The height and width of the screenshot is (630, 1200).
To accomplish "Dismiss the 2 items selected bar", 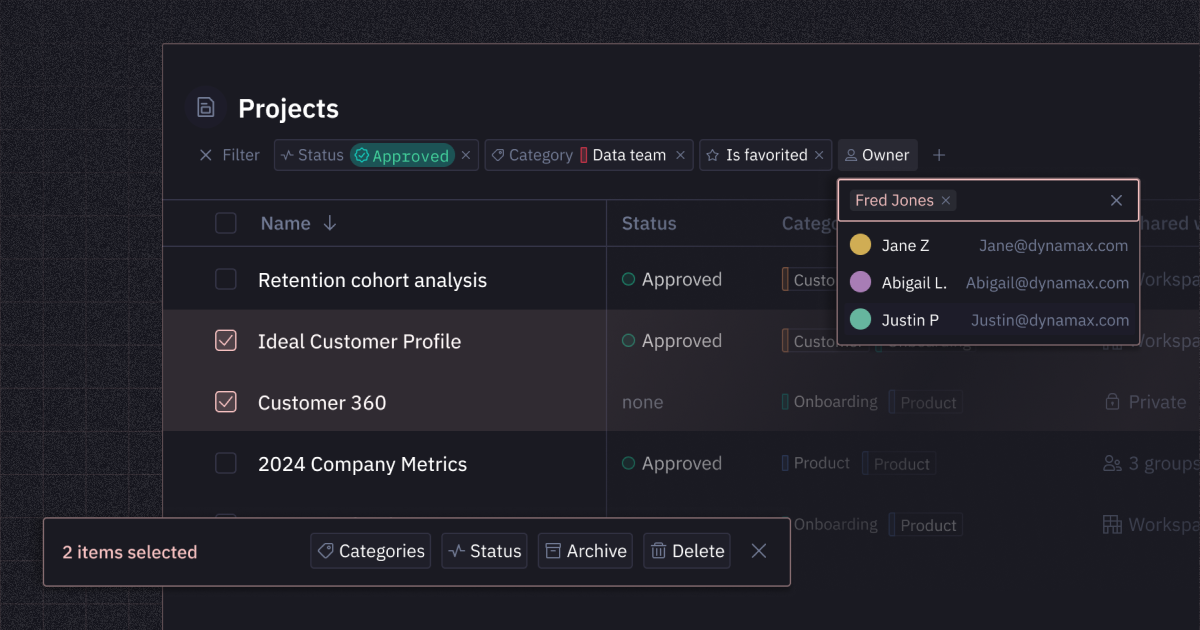I will (x=759, y=551).
